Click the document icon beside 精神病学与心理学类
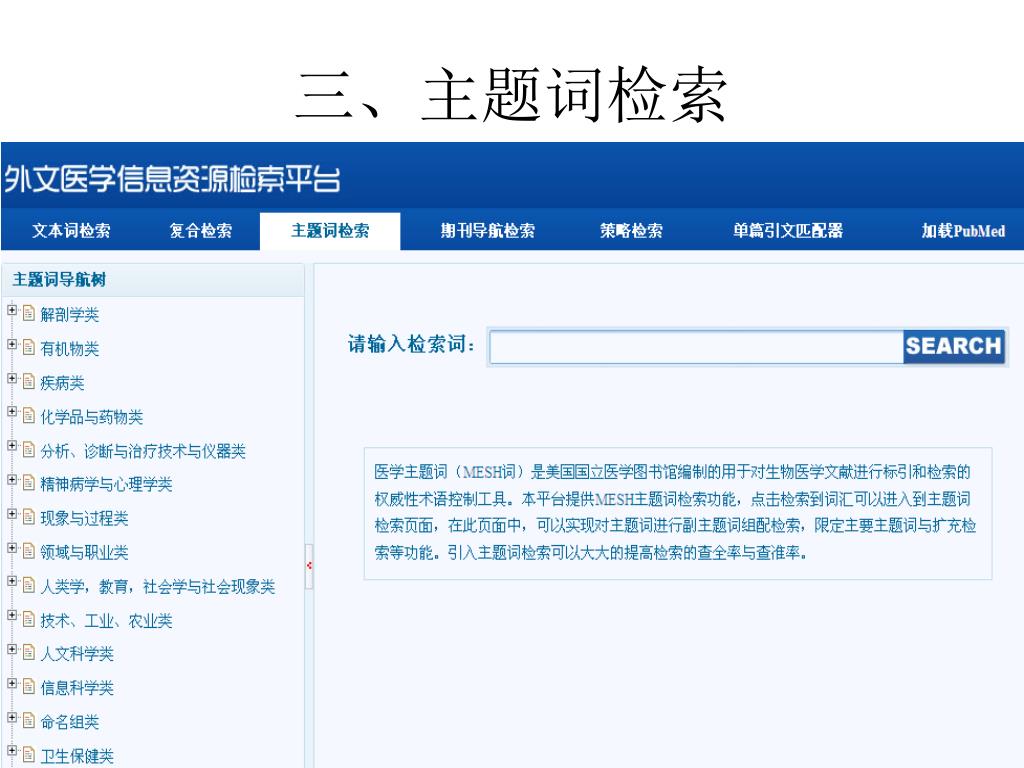1024x768 pixels. pyautogui.click(x=29, y=483)
